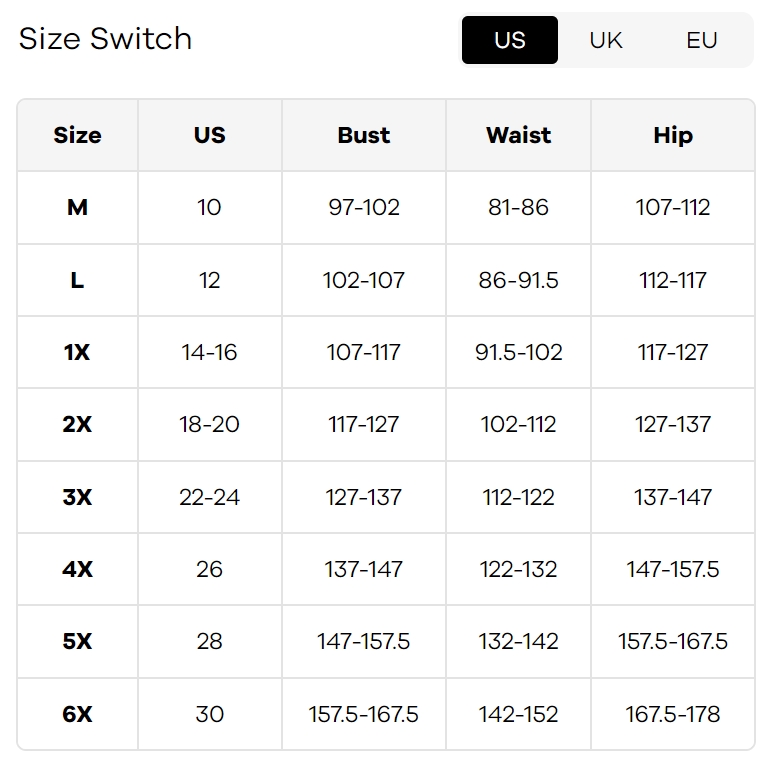
Task: Switch size chart to UK sizing
Action: tap(606, 40)
